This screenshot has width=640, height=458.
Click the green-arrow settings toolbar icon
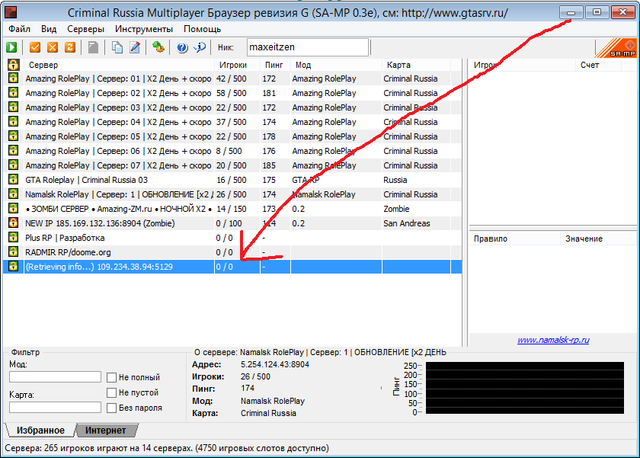pos(158,47)
